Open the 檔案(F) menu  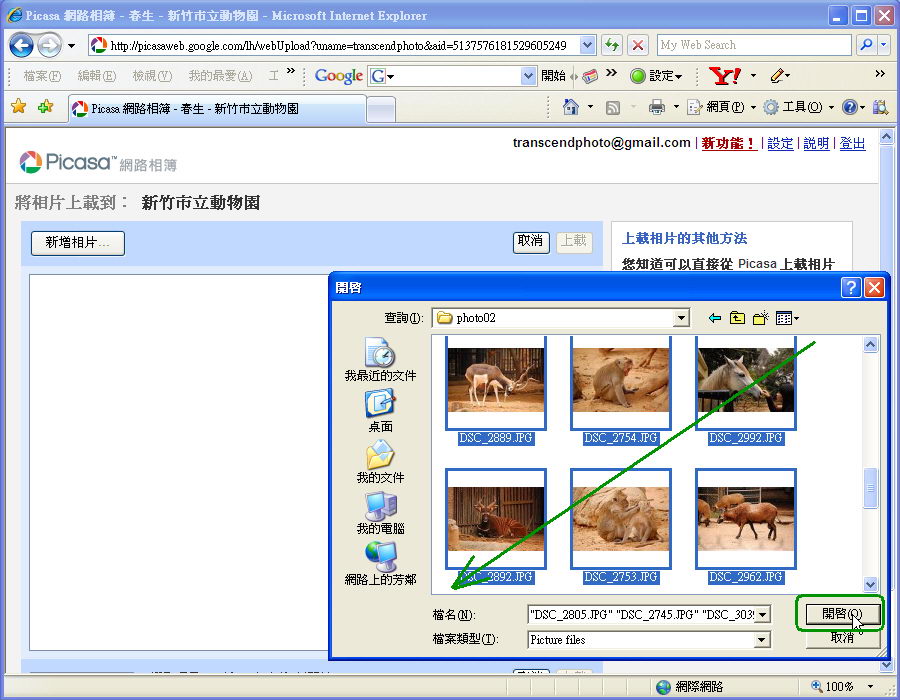[x=42, y=76]
